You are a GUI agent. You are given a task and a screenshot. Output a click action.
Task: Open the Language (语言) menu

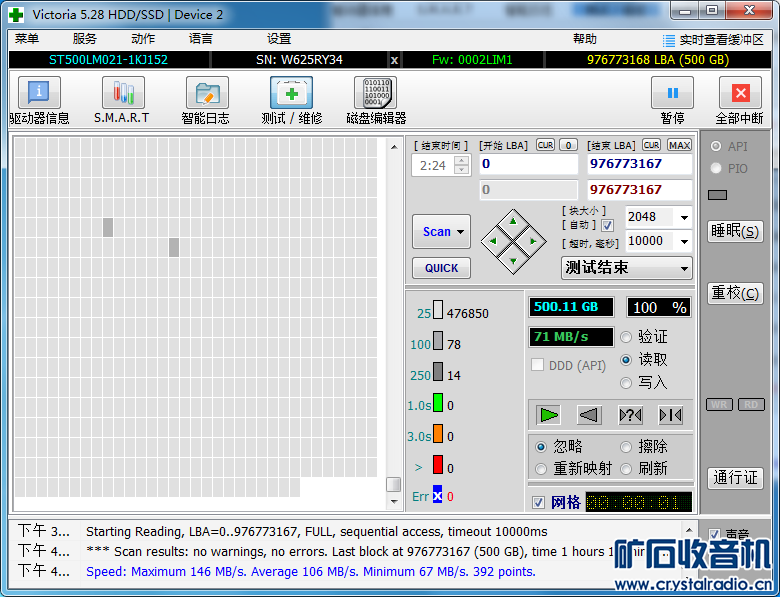(201, 39)
